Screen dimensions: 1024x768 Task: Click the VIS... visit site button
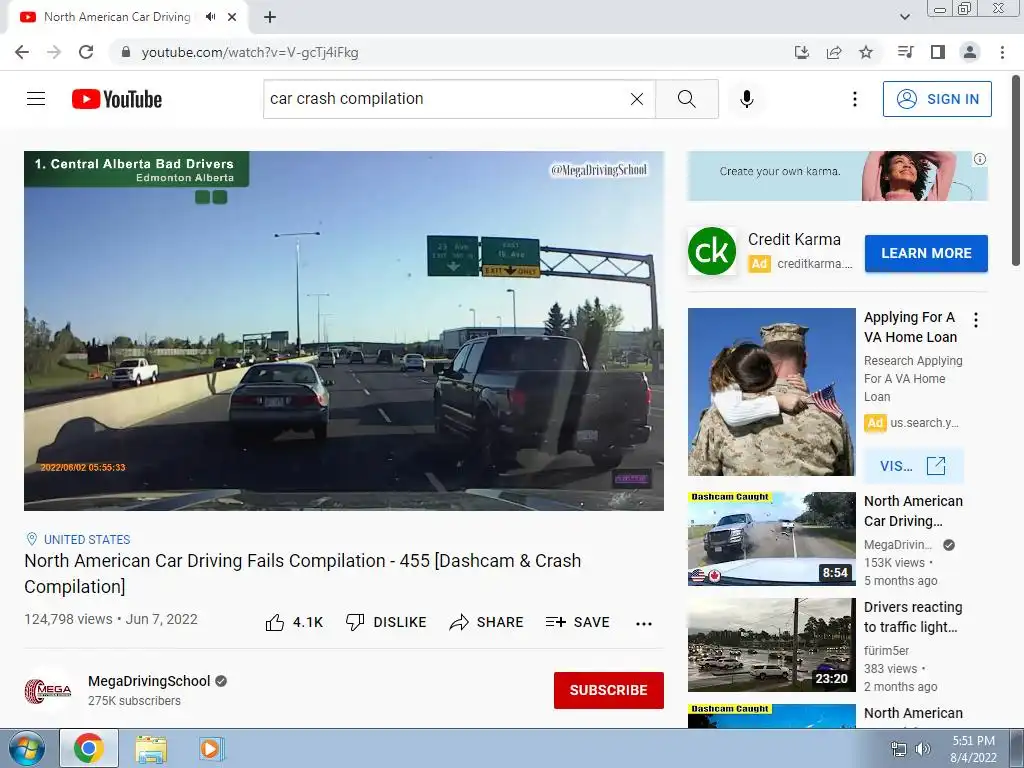click(913, 466)
